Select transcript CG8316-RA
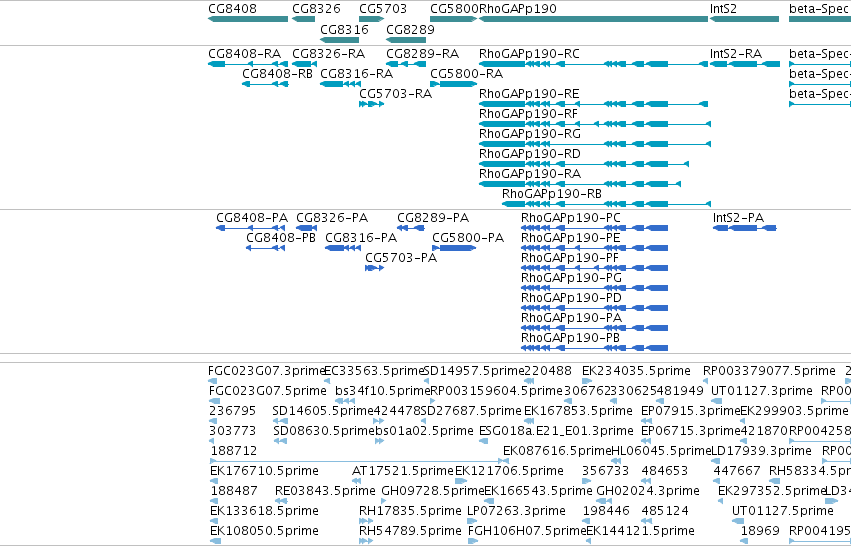851x546 pixels. [340, 84]
